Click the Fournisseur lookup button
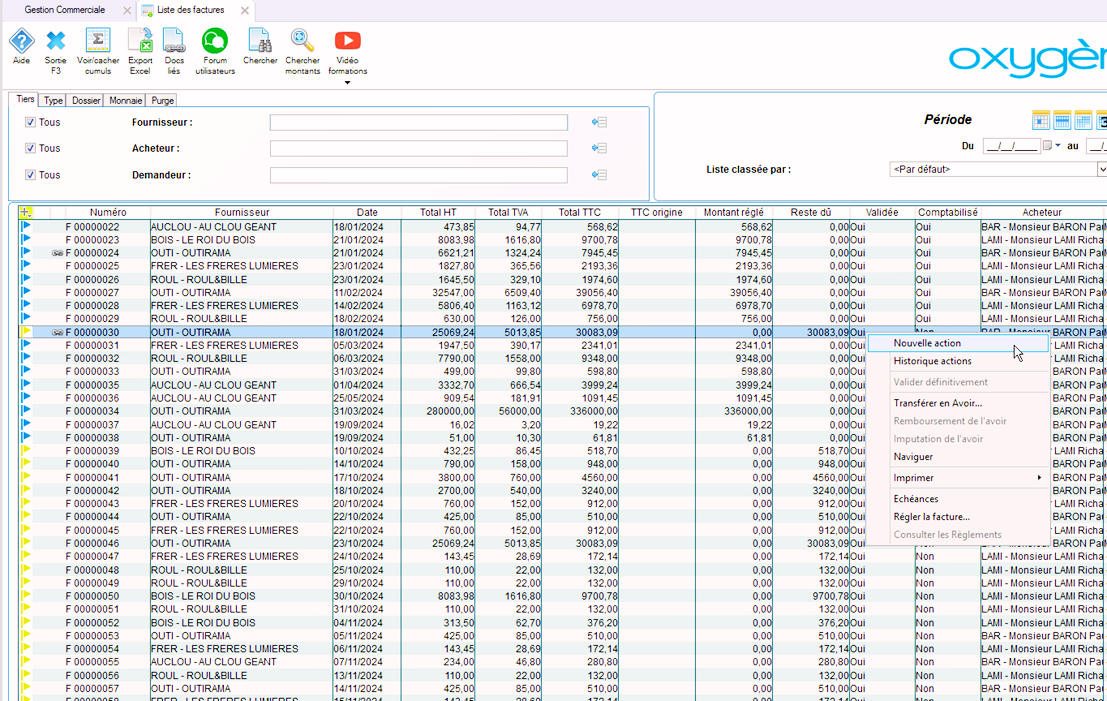Image resolution: width=1107 pixels, height=701 pixels. click(x=599, y=123)
